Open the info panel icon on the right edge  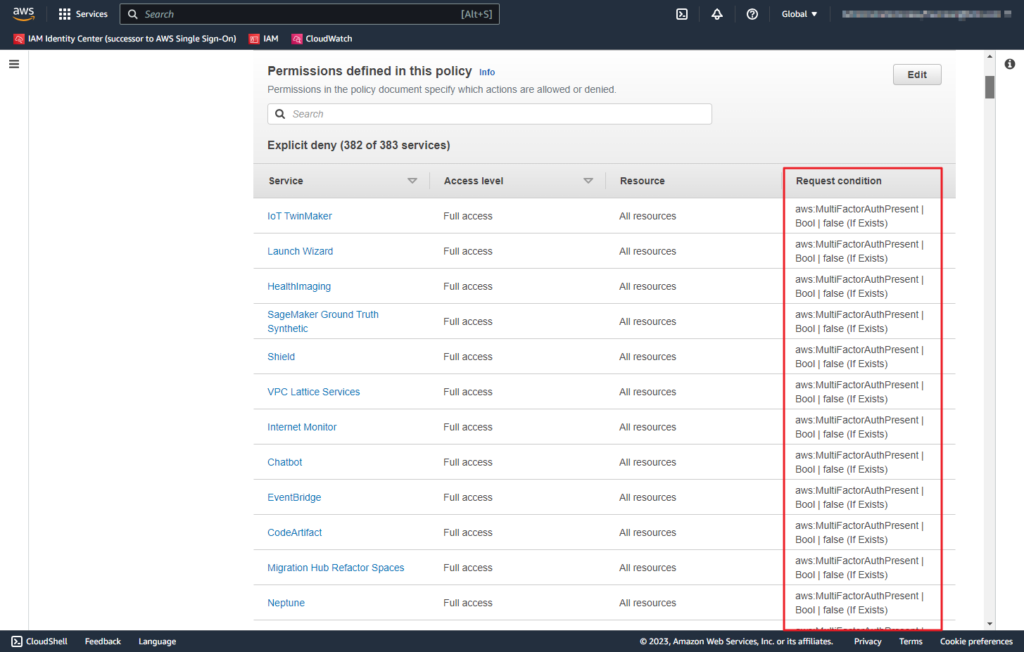point(1010,64)
